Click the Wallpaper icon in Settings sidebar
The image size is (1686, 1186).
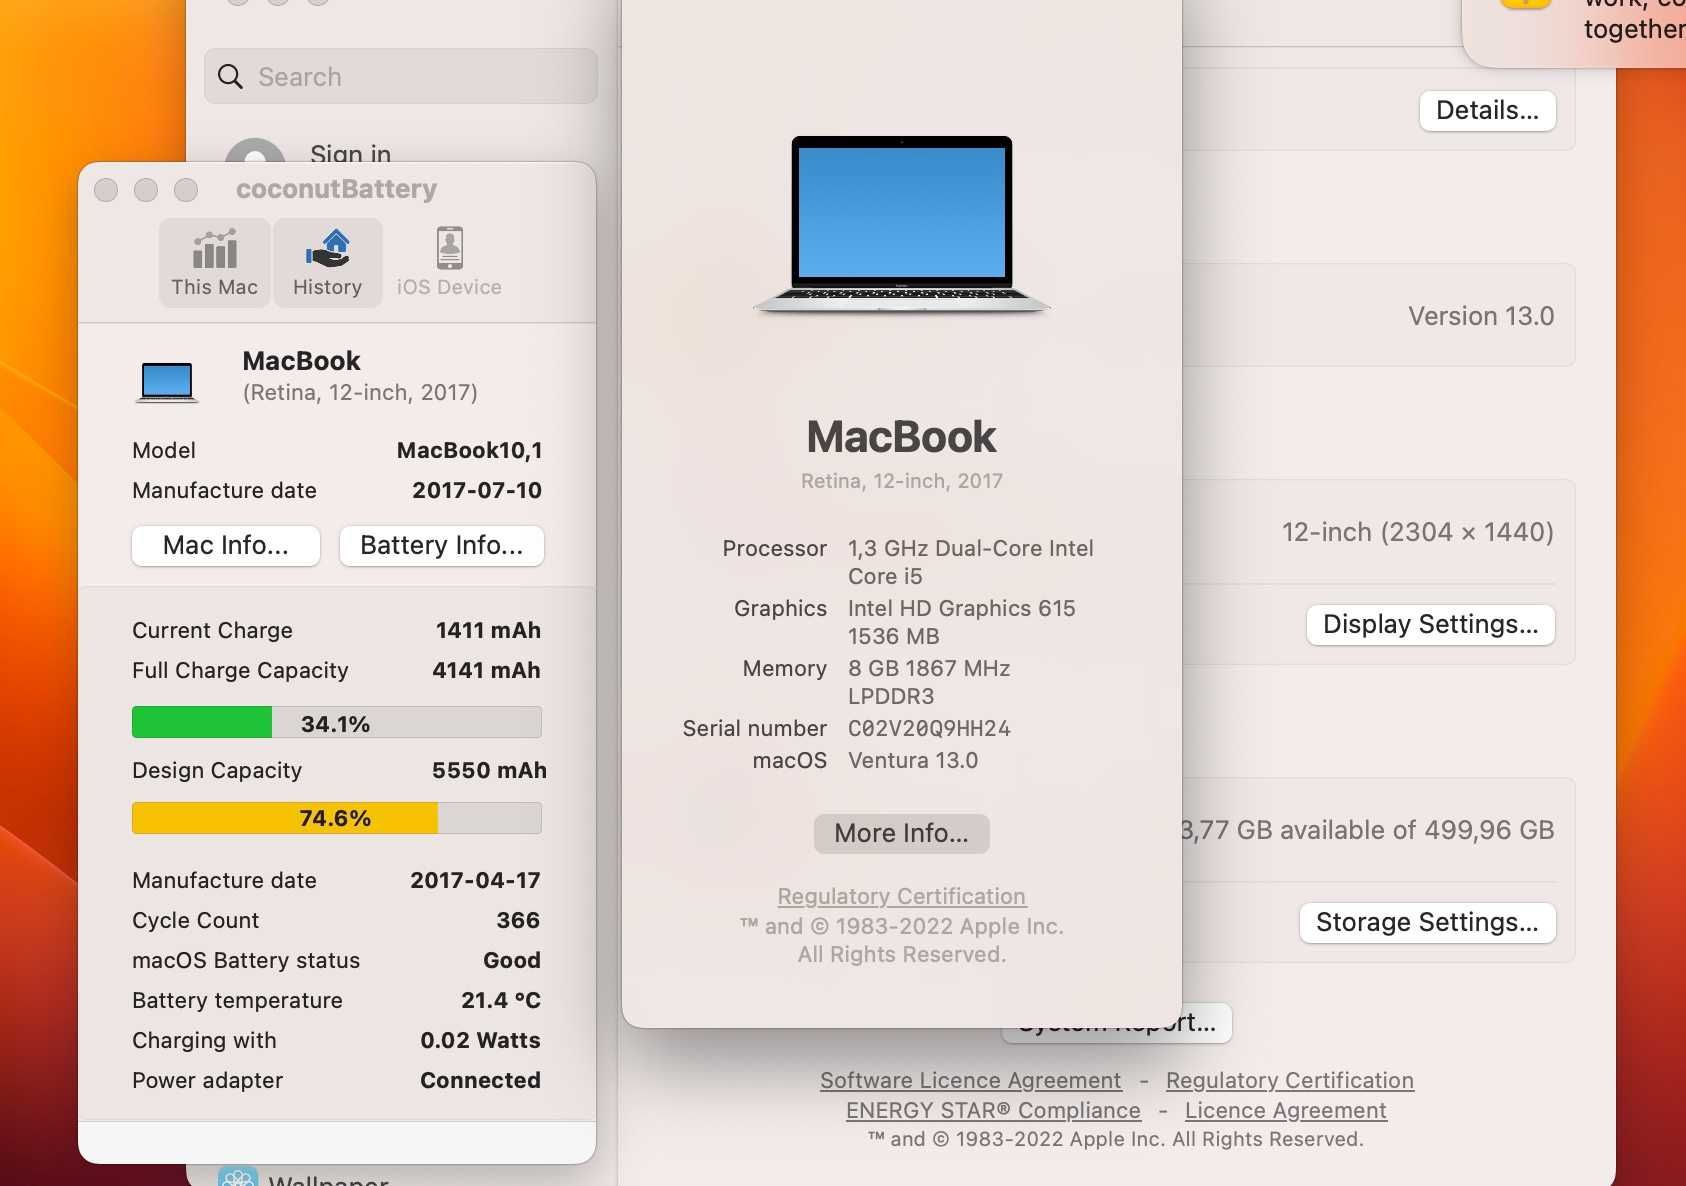coord(238,1176)
